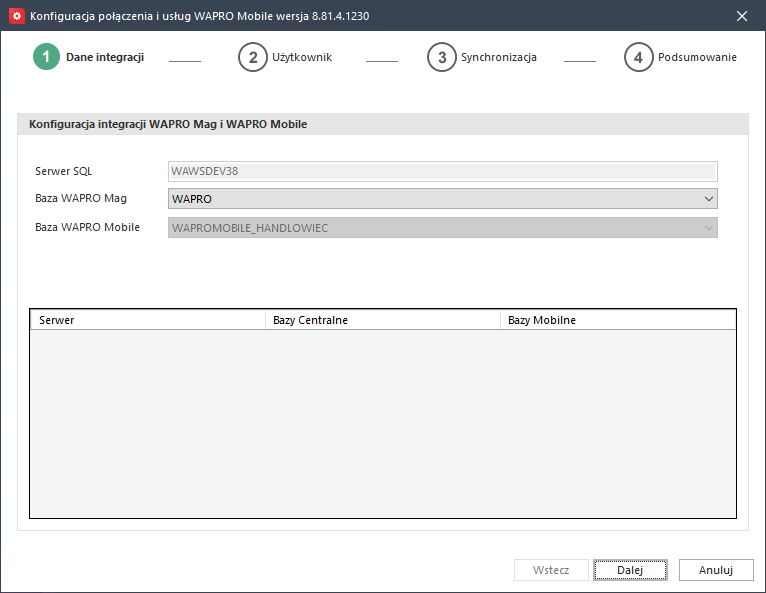Click the Bazy Centralne column header
The image size is (766, 593).
382,320
